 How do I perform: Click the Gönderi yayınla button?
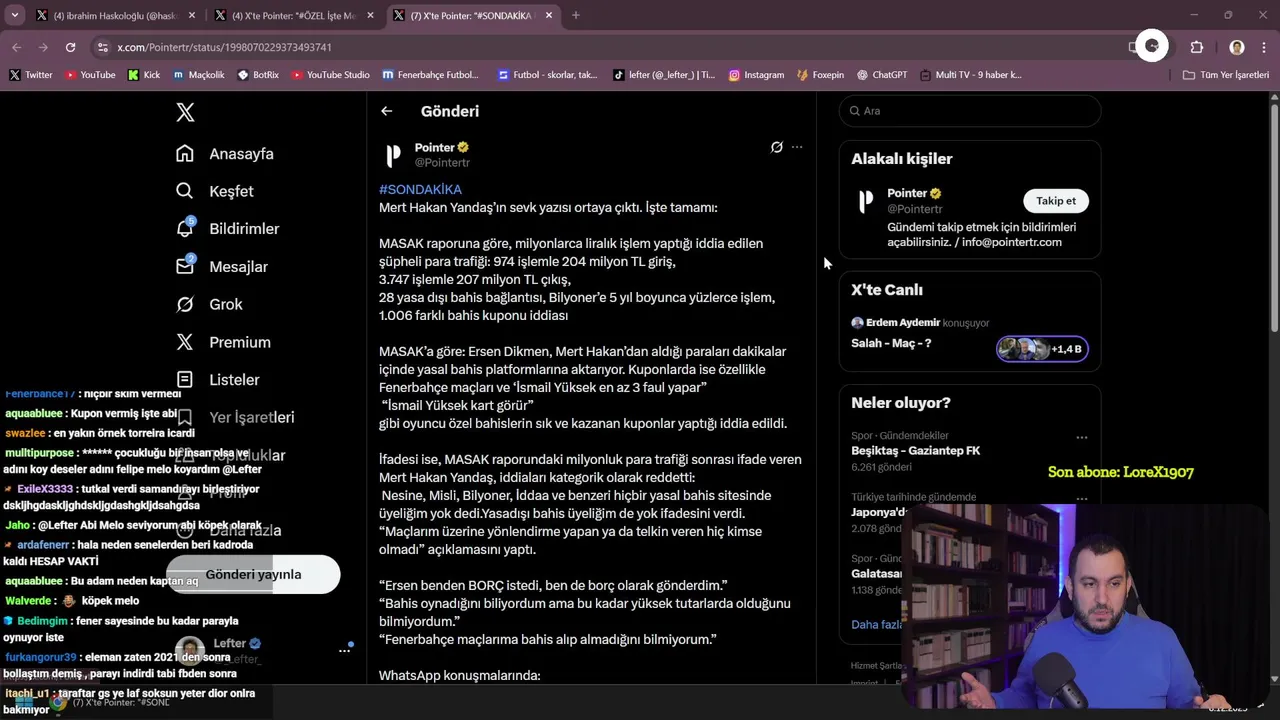click(x=253, y=574)
